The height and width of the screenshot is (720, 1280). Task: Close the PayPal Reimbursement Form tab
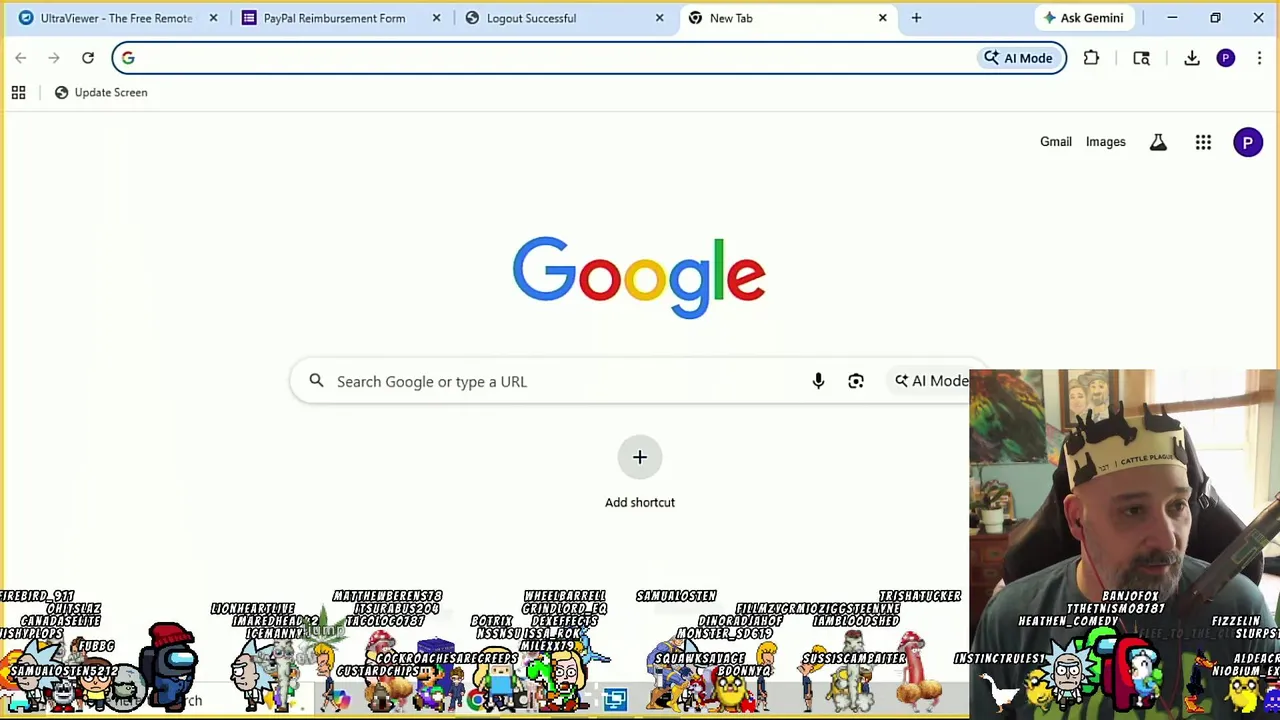tap(436, 18)
